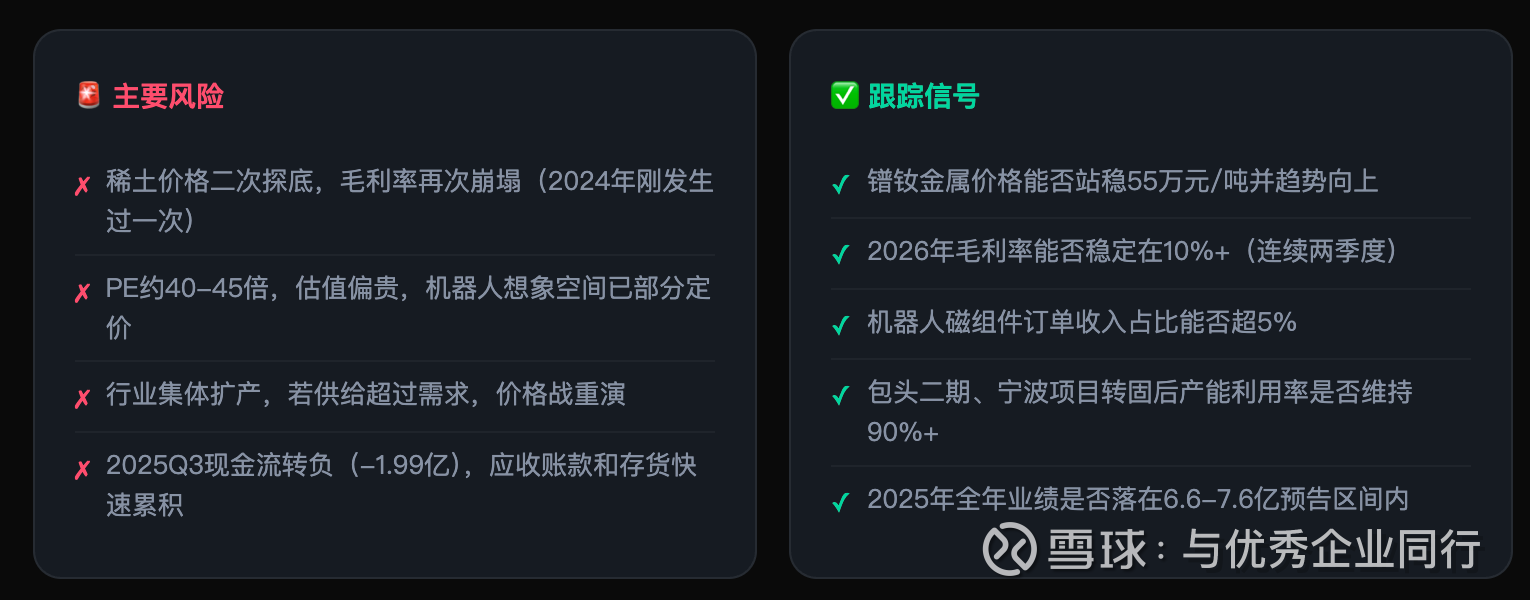
Task: Click the green checkmark beside 2026年毛利率
Action: [841, 255]
